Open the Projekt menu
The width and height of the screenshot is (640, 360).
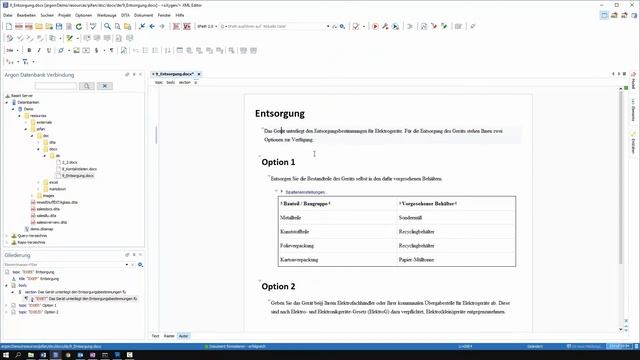[64, 15]
